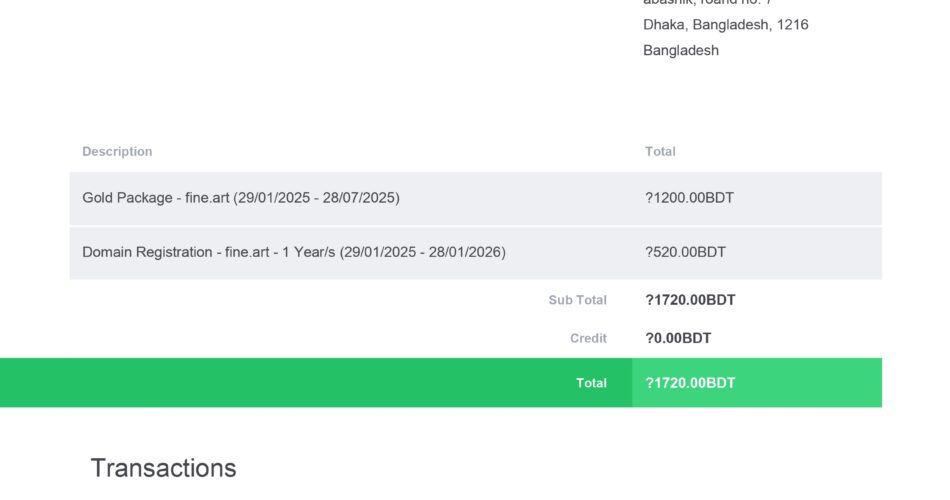Click the ?1200.00BDT amount
This screenshot has width=950, height=500.
point(689,198)
